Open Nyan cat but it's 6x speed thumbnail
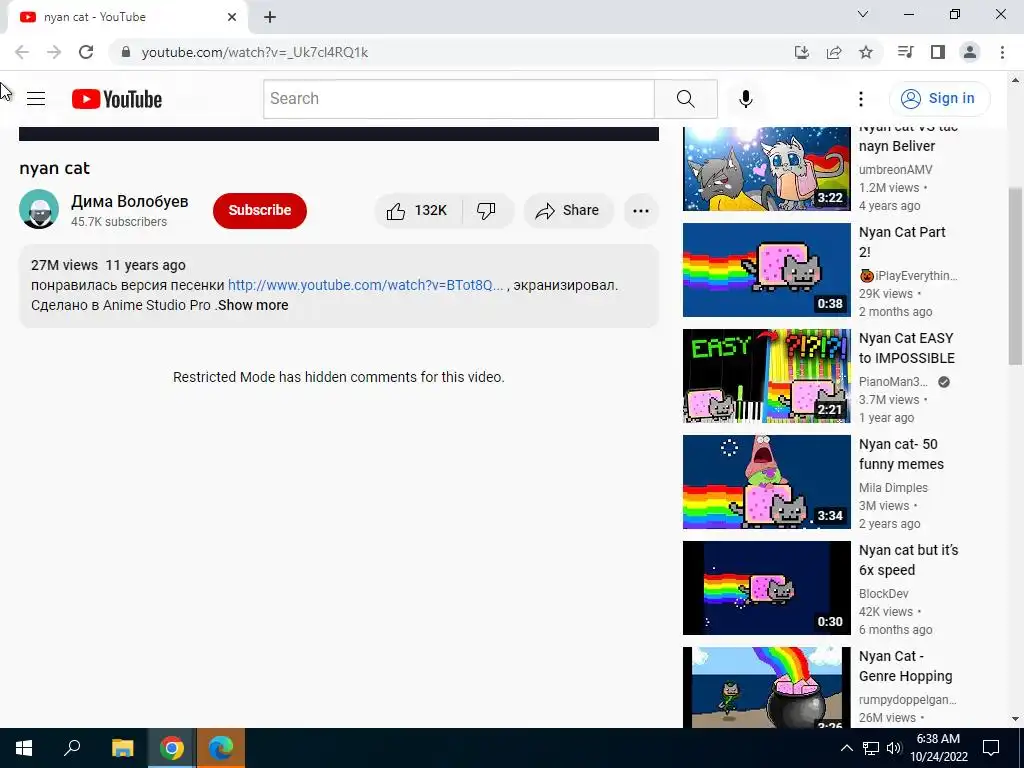 click(767, 588)
